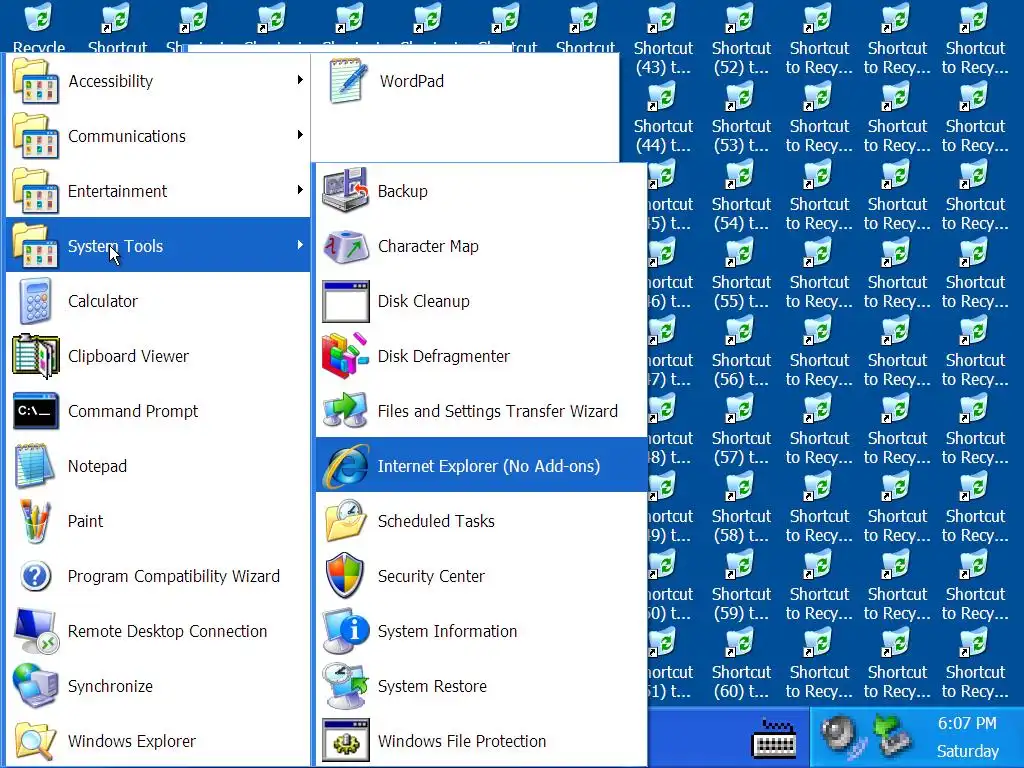Expand the Entertainment submenu arrow
The width and height of the screenshot is (1024, 768).
coord(300,189)
